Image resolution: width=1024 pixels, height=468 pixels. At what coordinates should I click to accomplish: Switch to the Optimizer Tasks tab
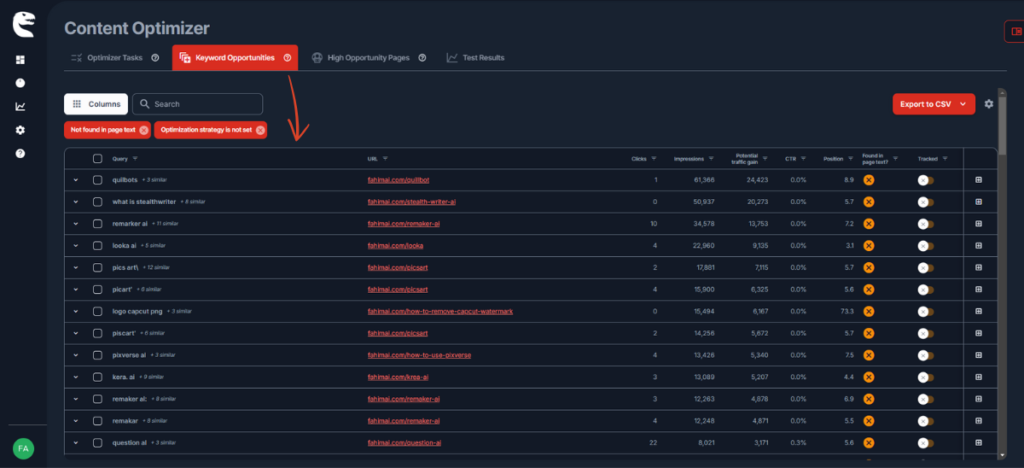pyautogui.click(x=114, y=57)
